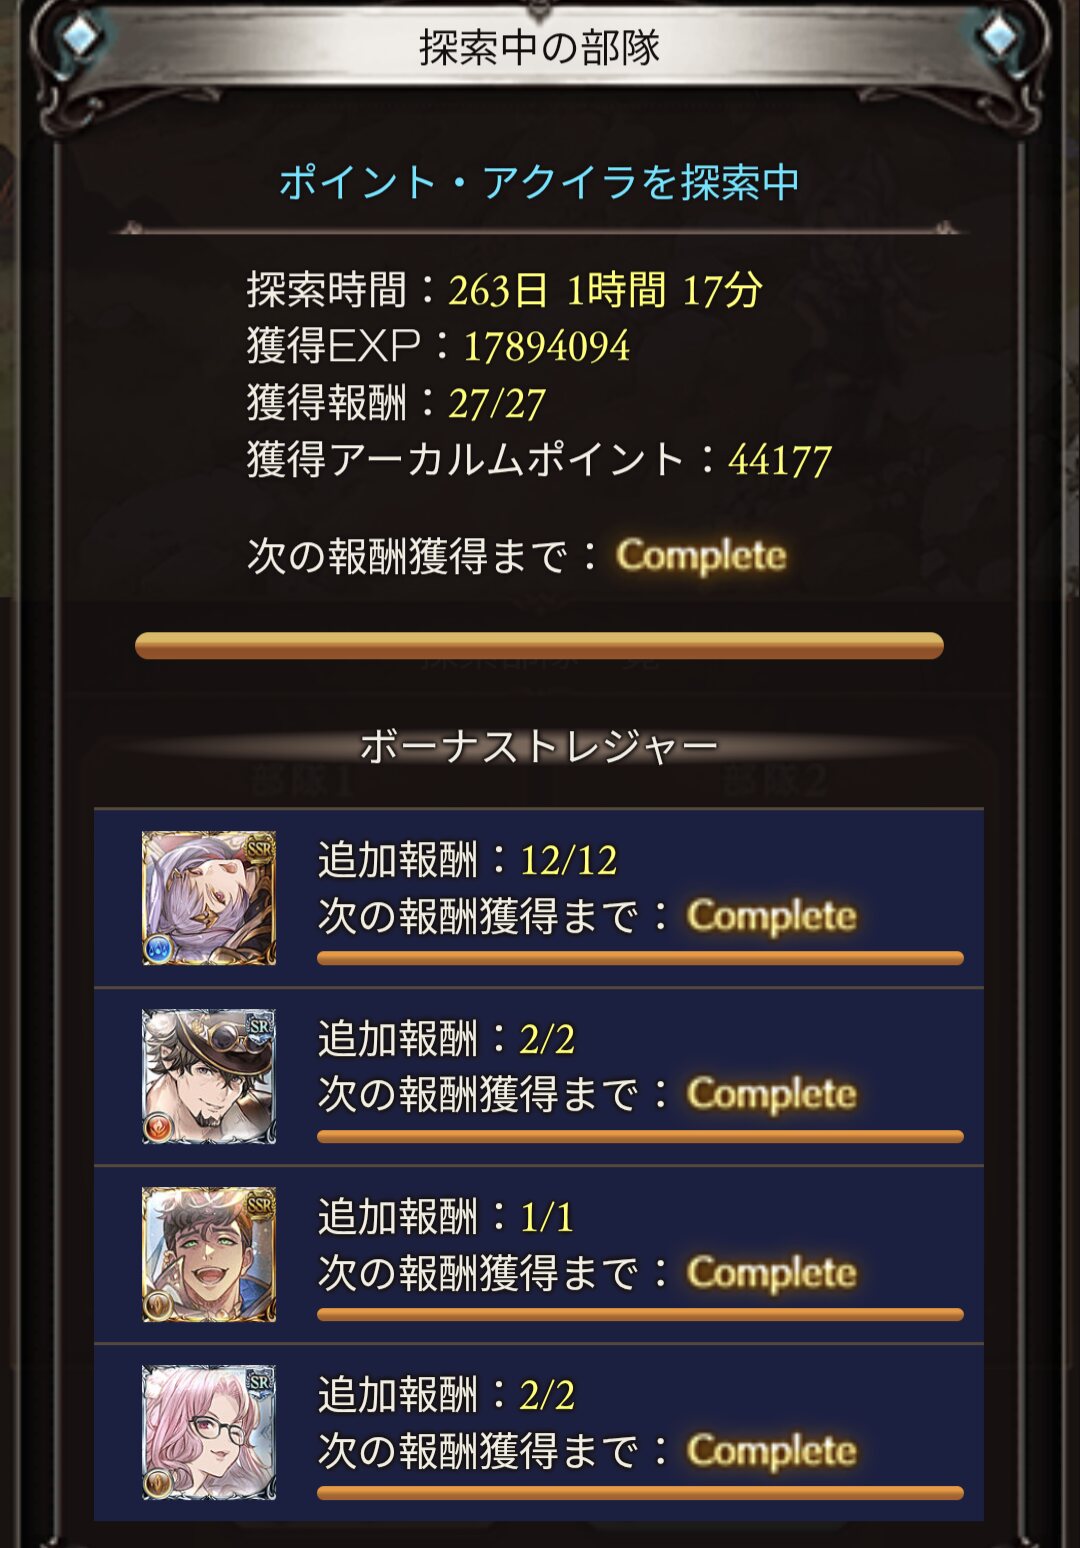This screenshot has height=1548, width=1080.
Task: Tap the 獲得報酬 27/27 line
Action: [x=396, y=403]
